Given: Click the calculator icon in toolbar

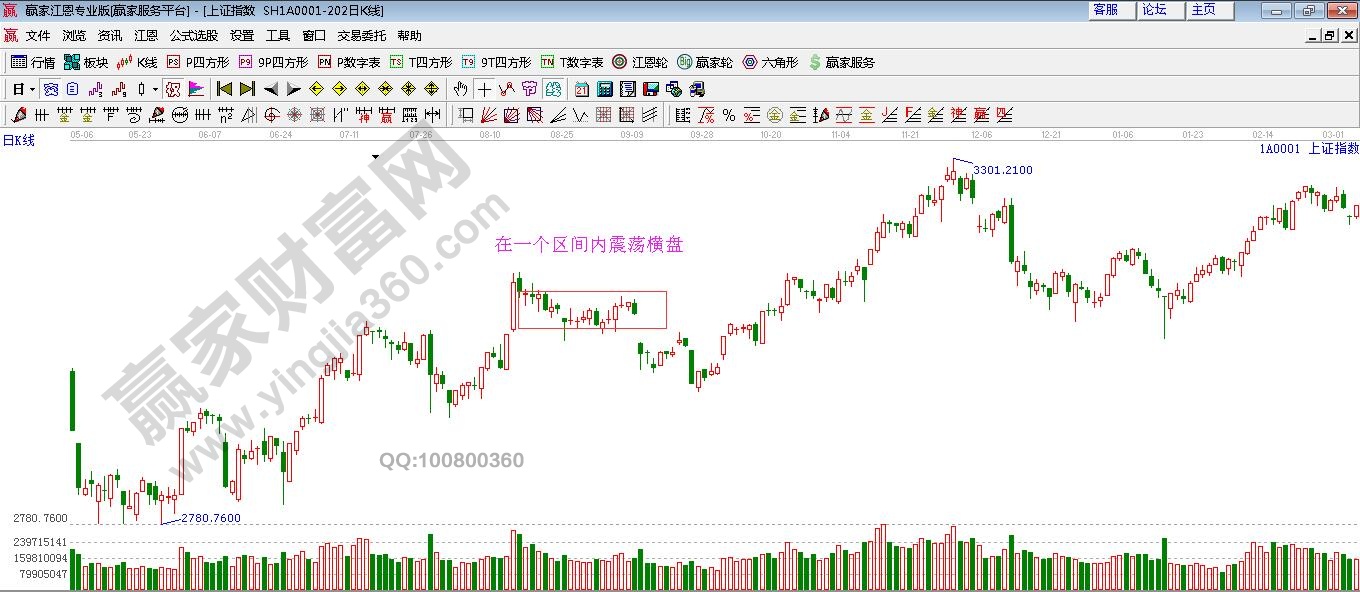Looking at the screenshot, I should 604,89.
